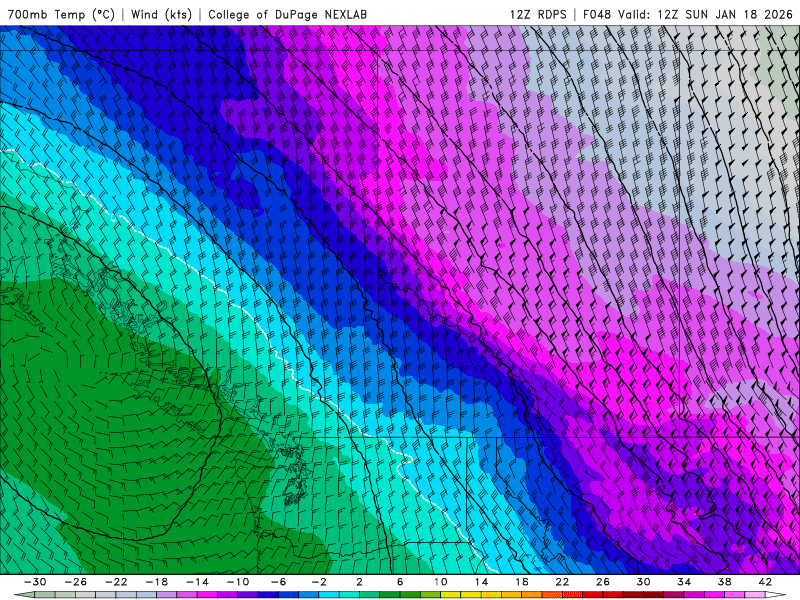Click the -22 value on the color scale
Image resolution: width=800 pixels, height=600 pixels.
tap(116, 582)
